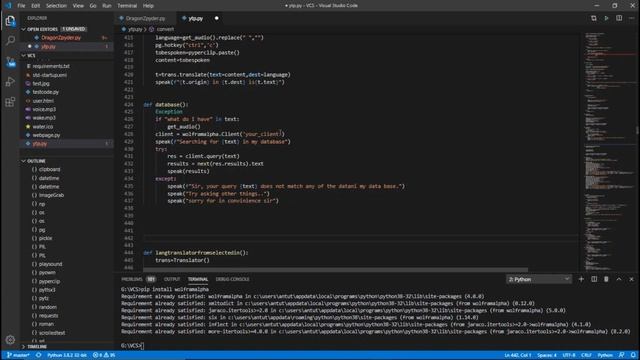Open the Source Control view icon

(10, 61)
